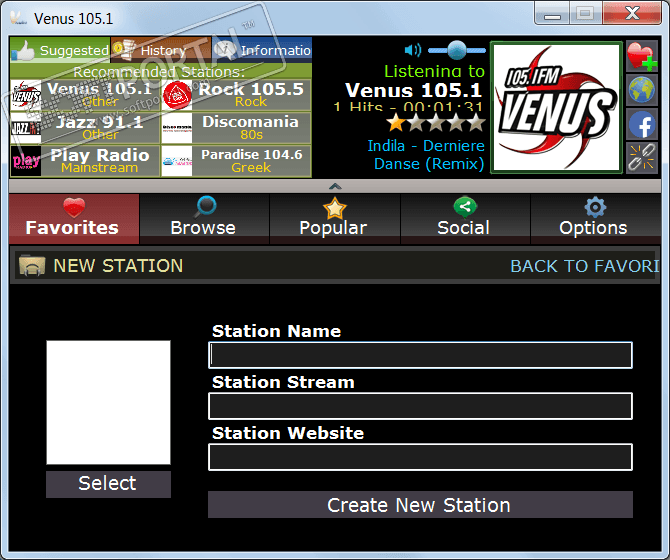Click Jazz 91.1 logo thumbnail
This screenshot has height=560, width=670.
click(26, 128)
